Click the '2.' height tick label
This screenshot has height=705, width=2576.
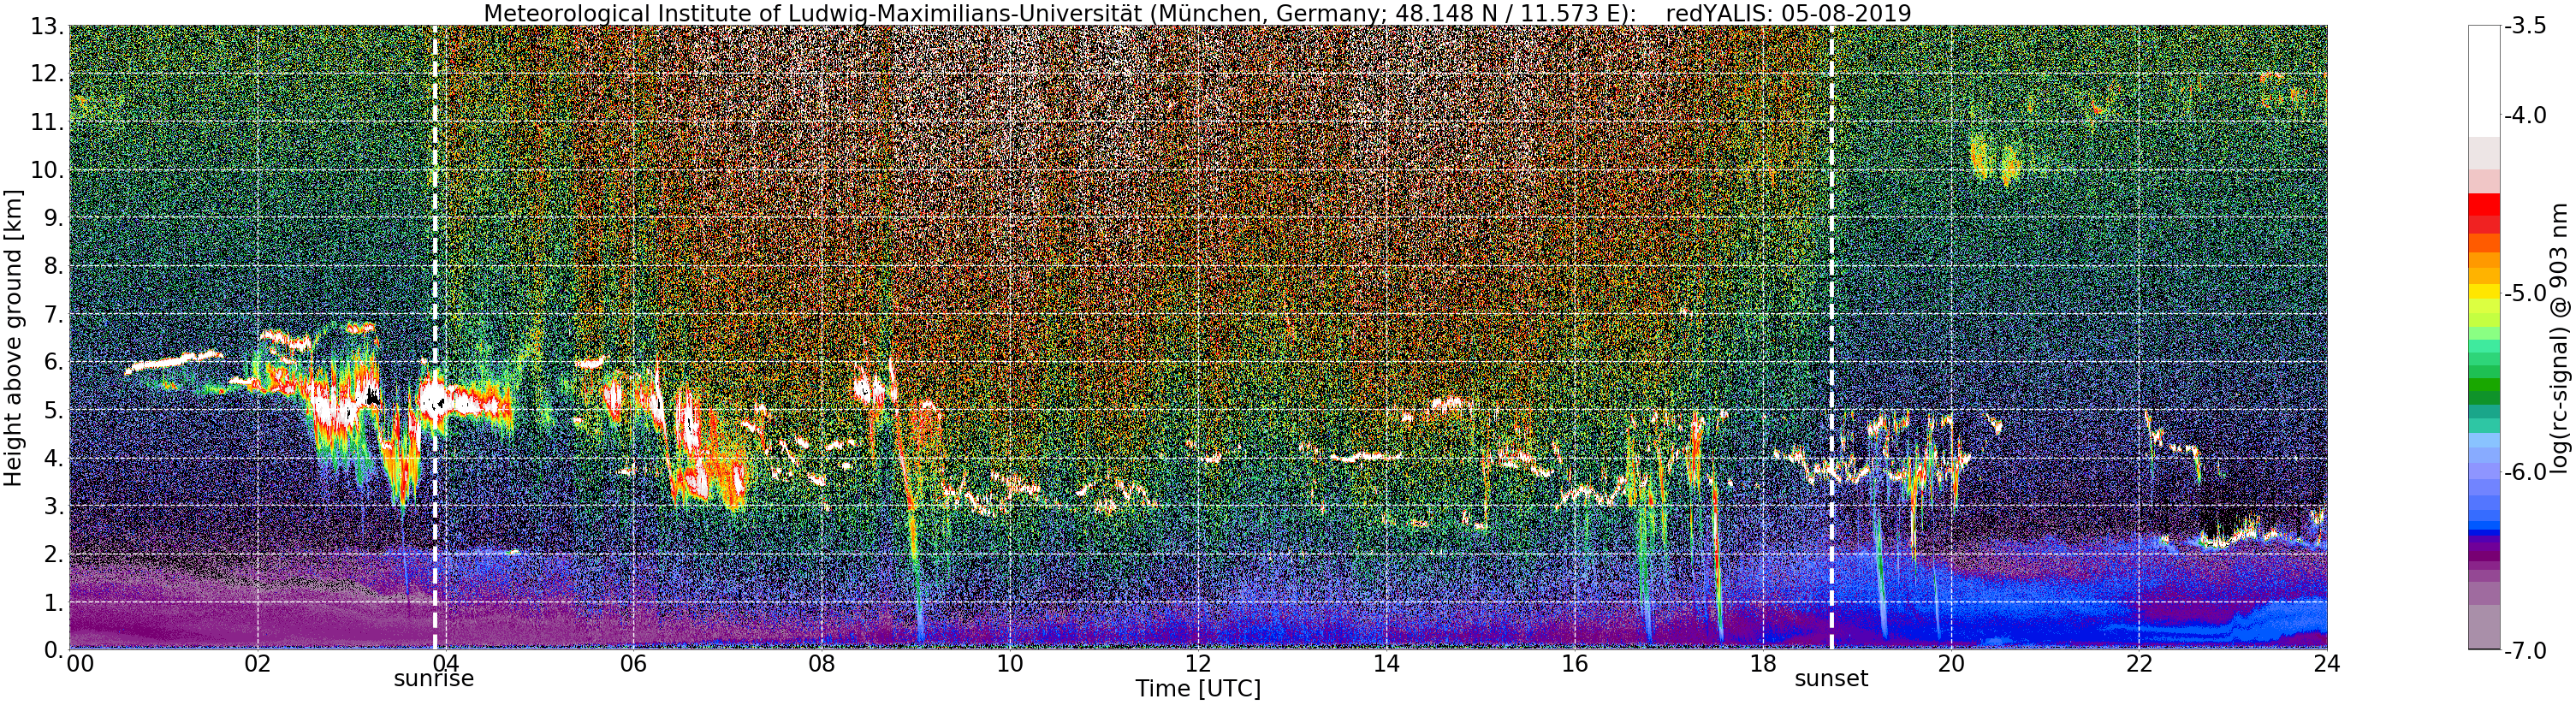pos(54,554)
